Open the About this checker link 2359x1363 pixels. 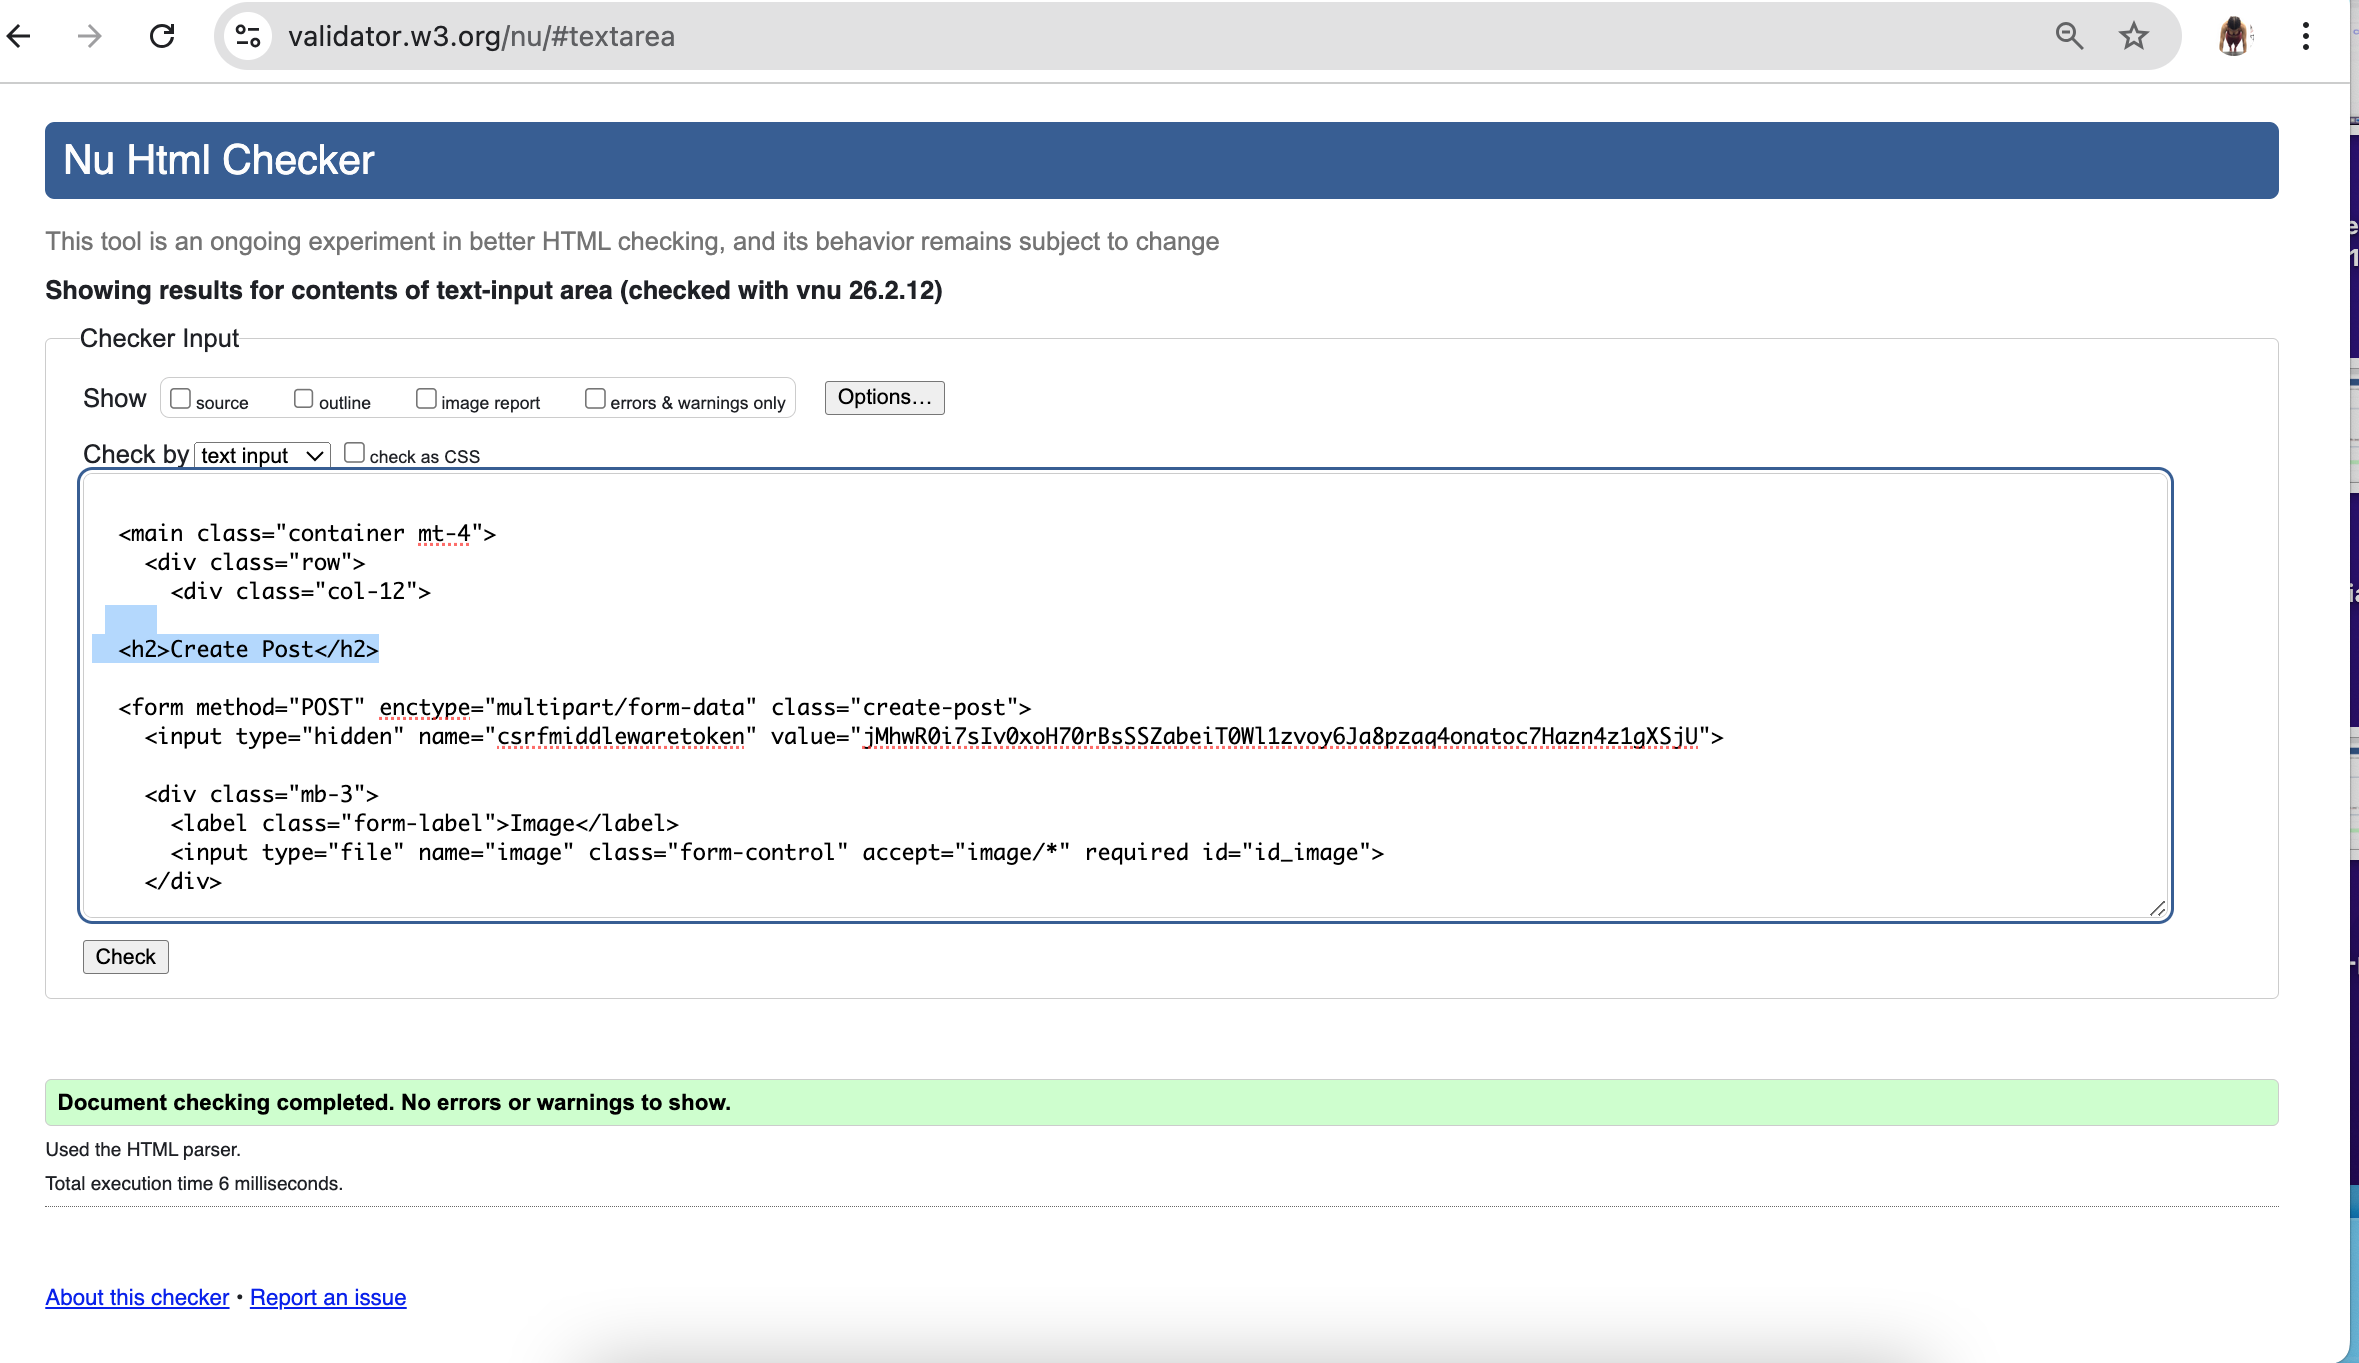(x=136, y=1297)
